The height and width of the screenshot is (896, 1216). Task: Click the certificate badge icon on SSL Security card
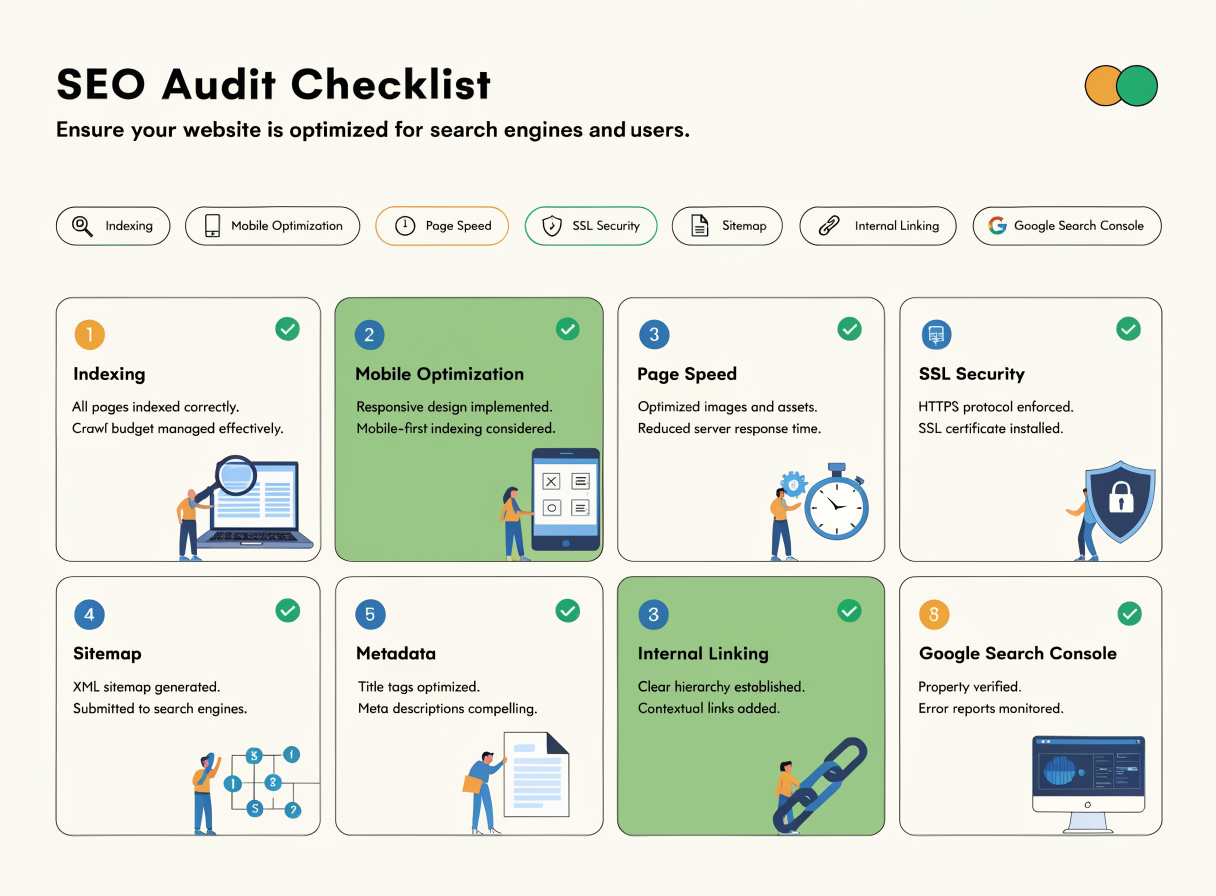tap(936, 335)
